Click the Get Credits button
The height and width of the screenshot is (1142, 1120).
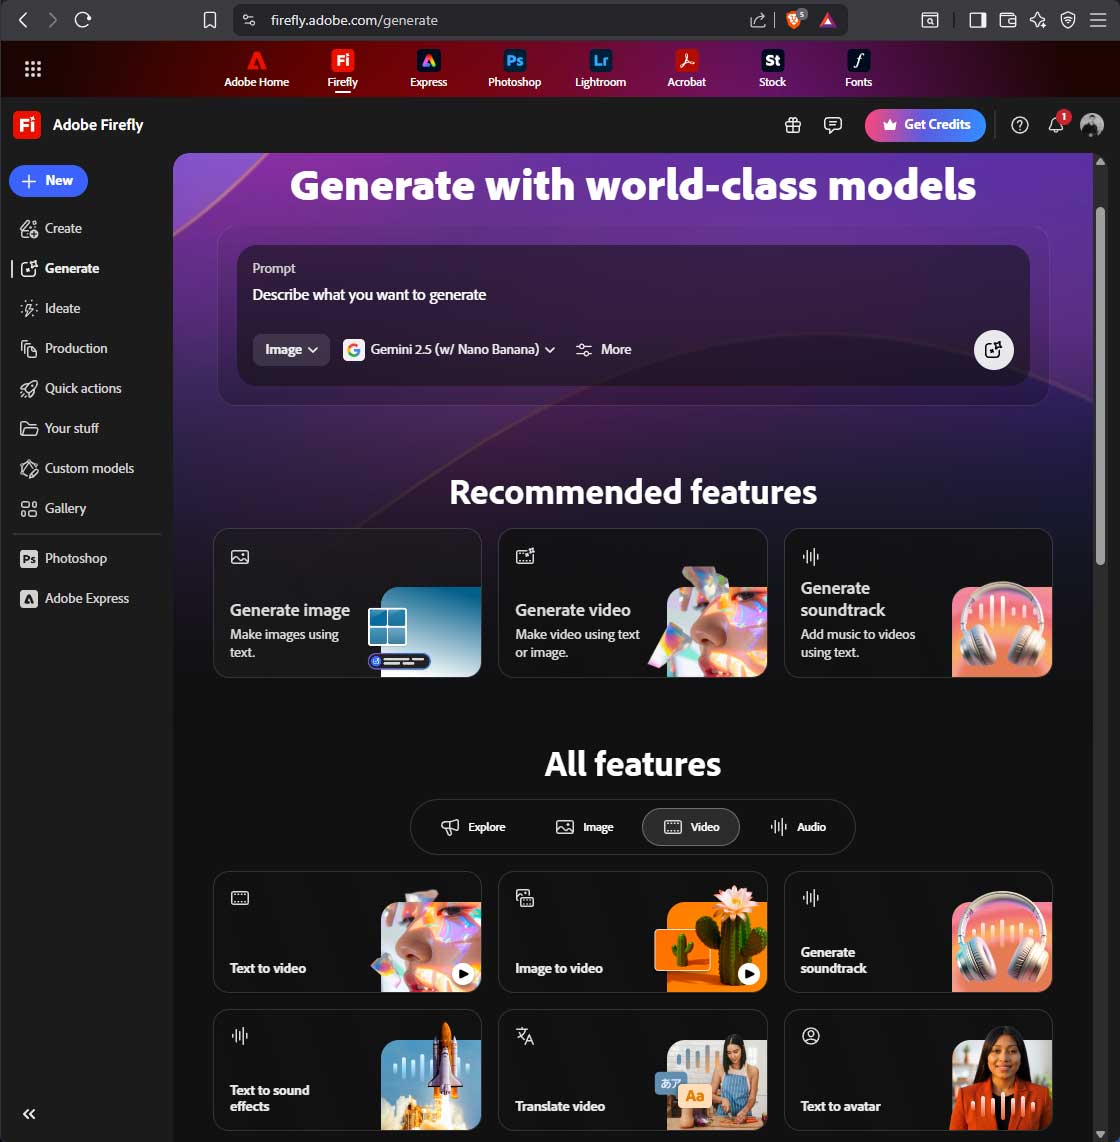pyautogui.click(x=925, y=125)
